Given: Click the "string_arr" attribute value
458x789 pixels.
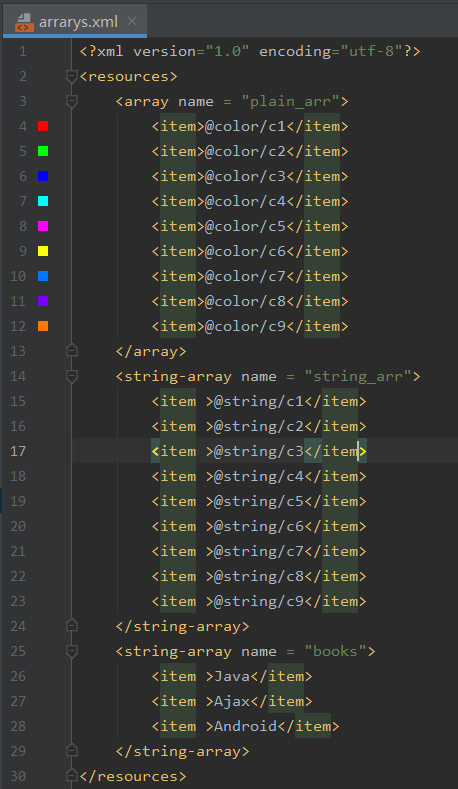Looking at the screenshot, I should pyautogui.click(x=358, y=376).
